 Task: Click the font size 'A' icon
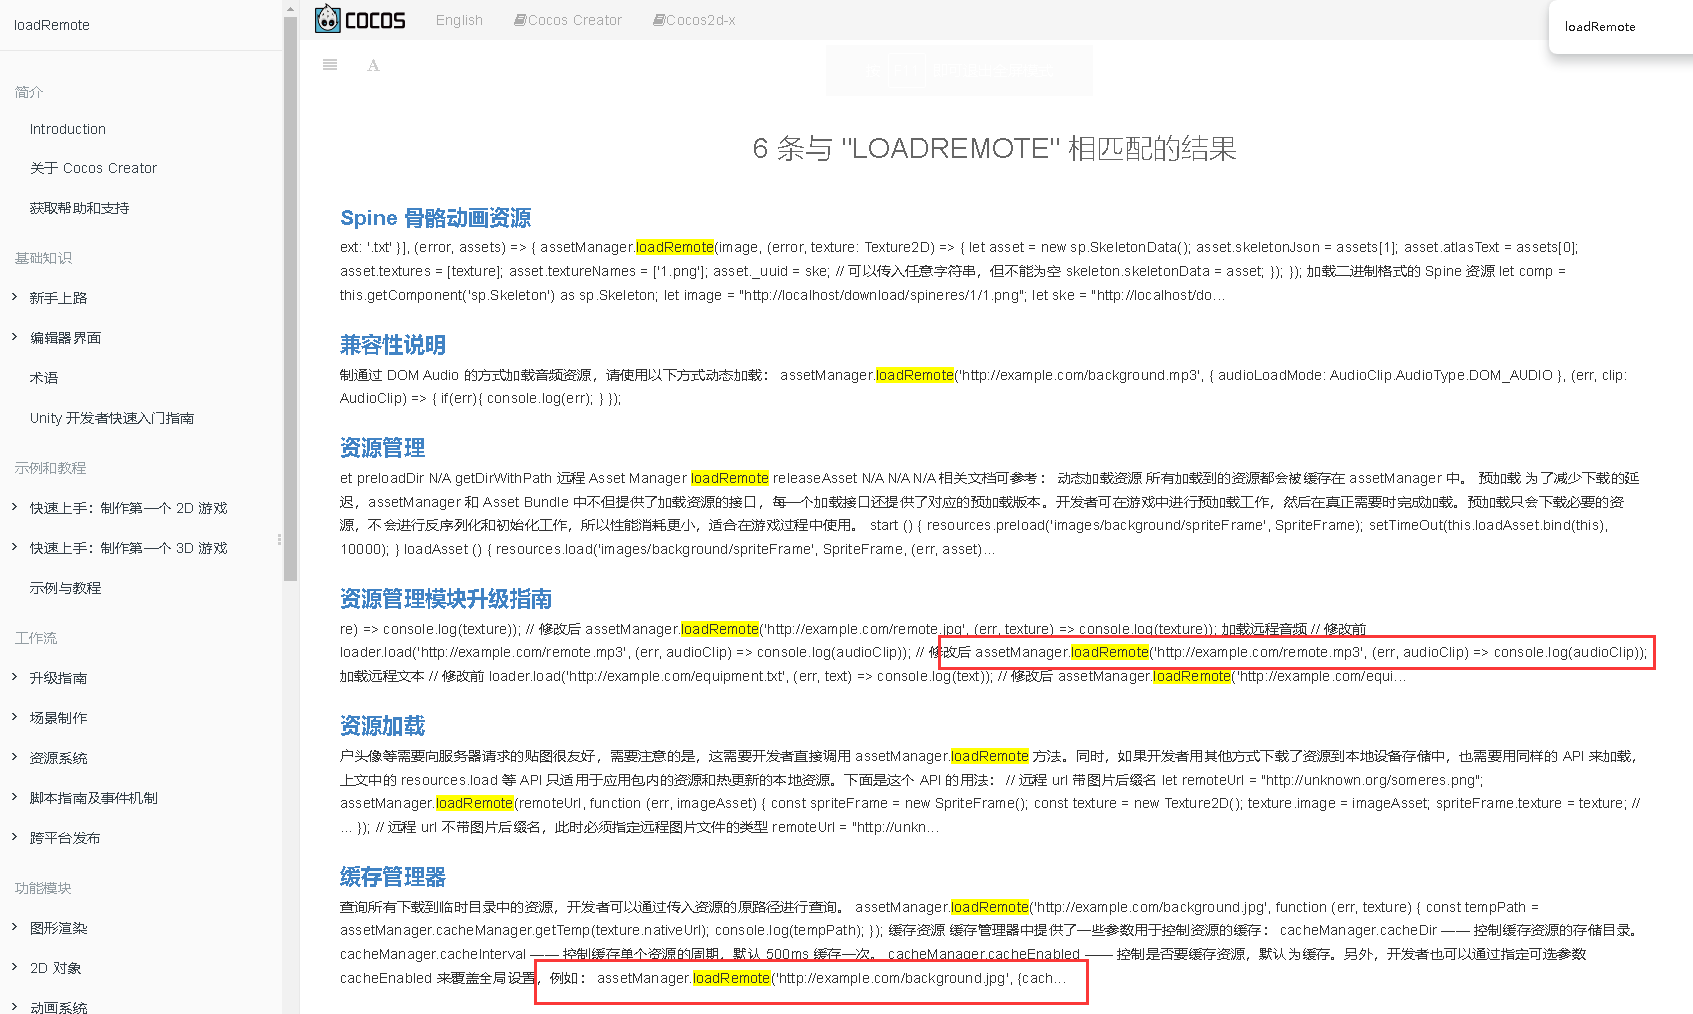pyautogui.click(x=372, y=64)
